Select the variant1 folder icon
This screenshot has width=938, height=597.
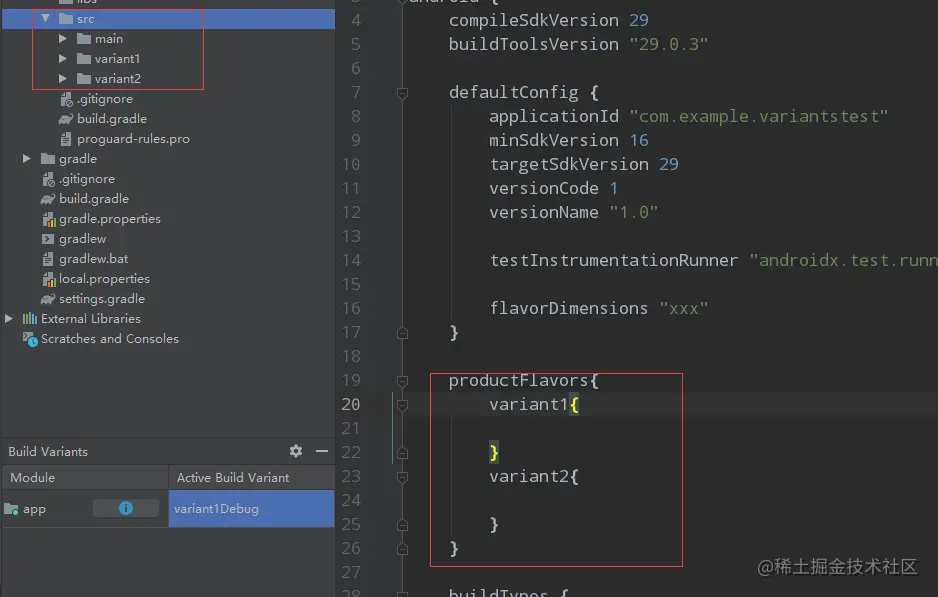tap(84, 59)
